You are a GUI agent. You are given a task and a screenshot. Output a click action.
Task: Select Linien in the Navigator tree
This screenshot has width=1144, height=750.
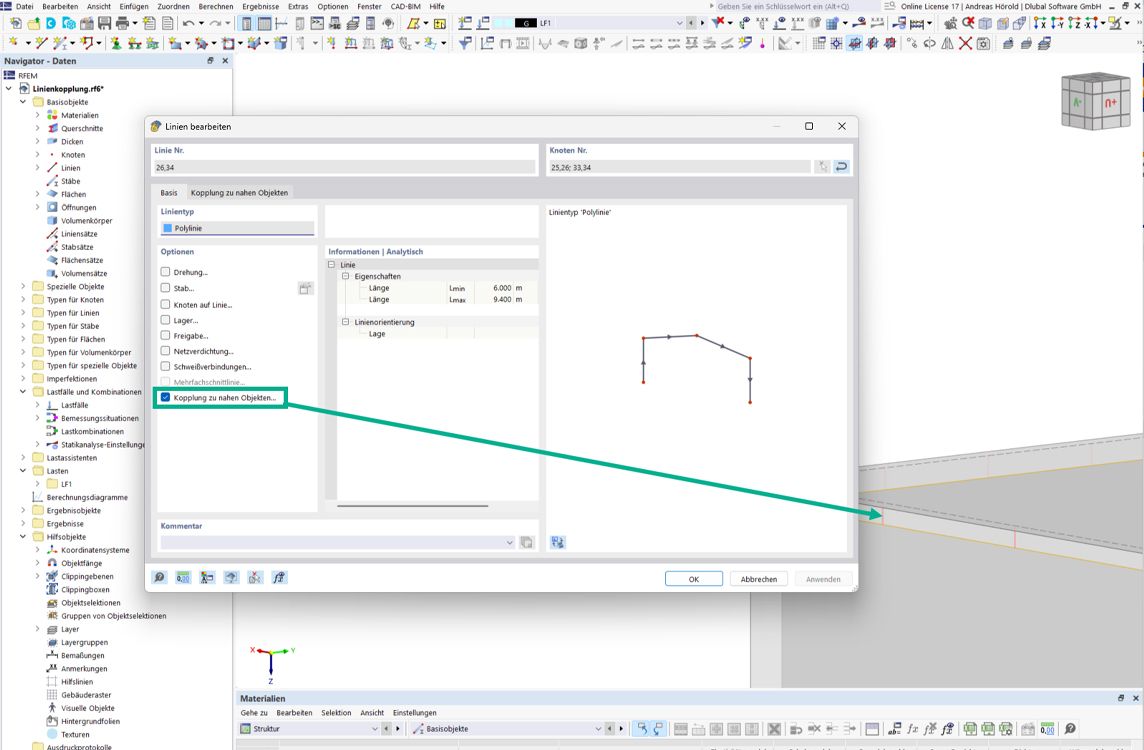pyautogui.click(x=71, y=168)
